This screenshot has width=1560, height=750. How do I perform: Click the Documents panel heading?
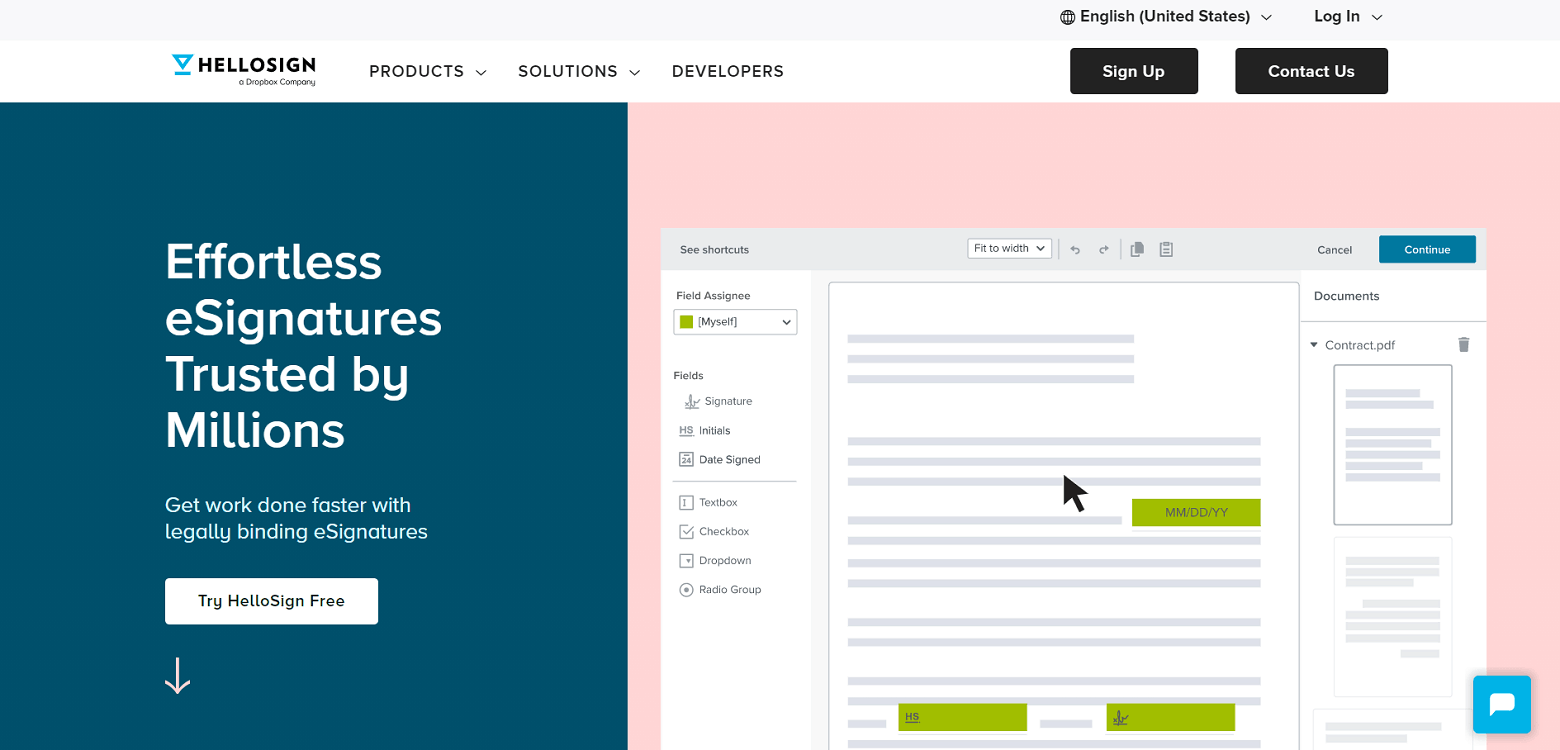(x=1346, y=296)
